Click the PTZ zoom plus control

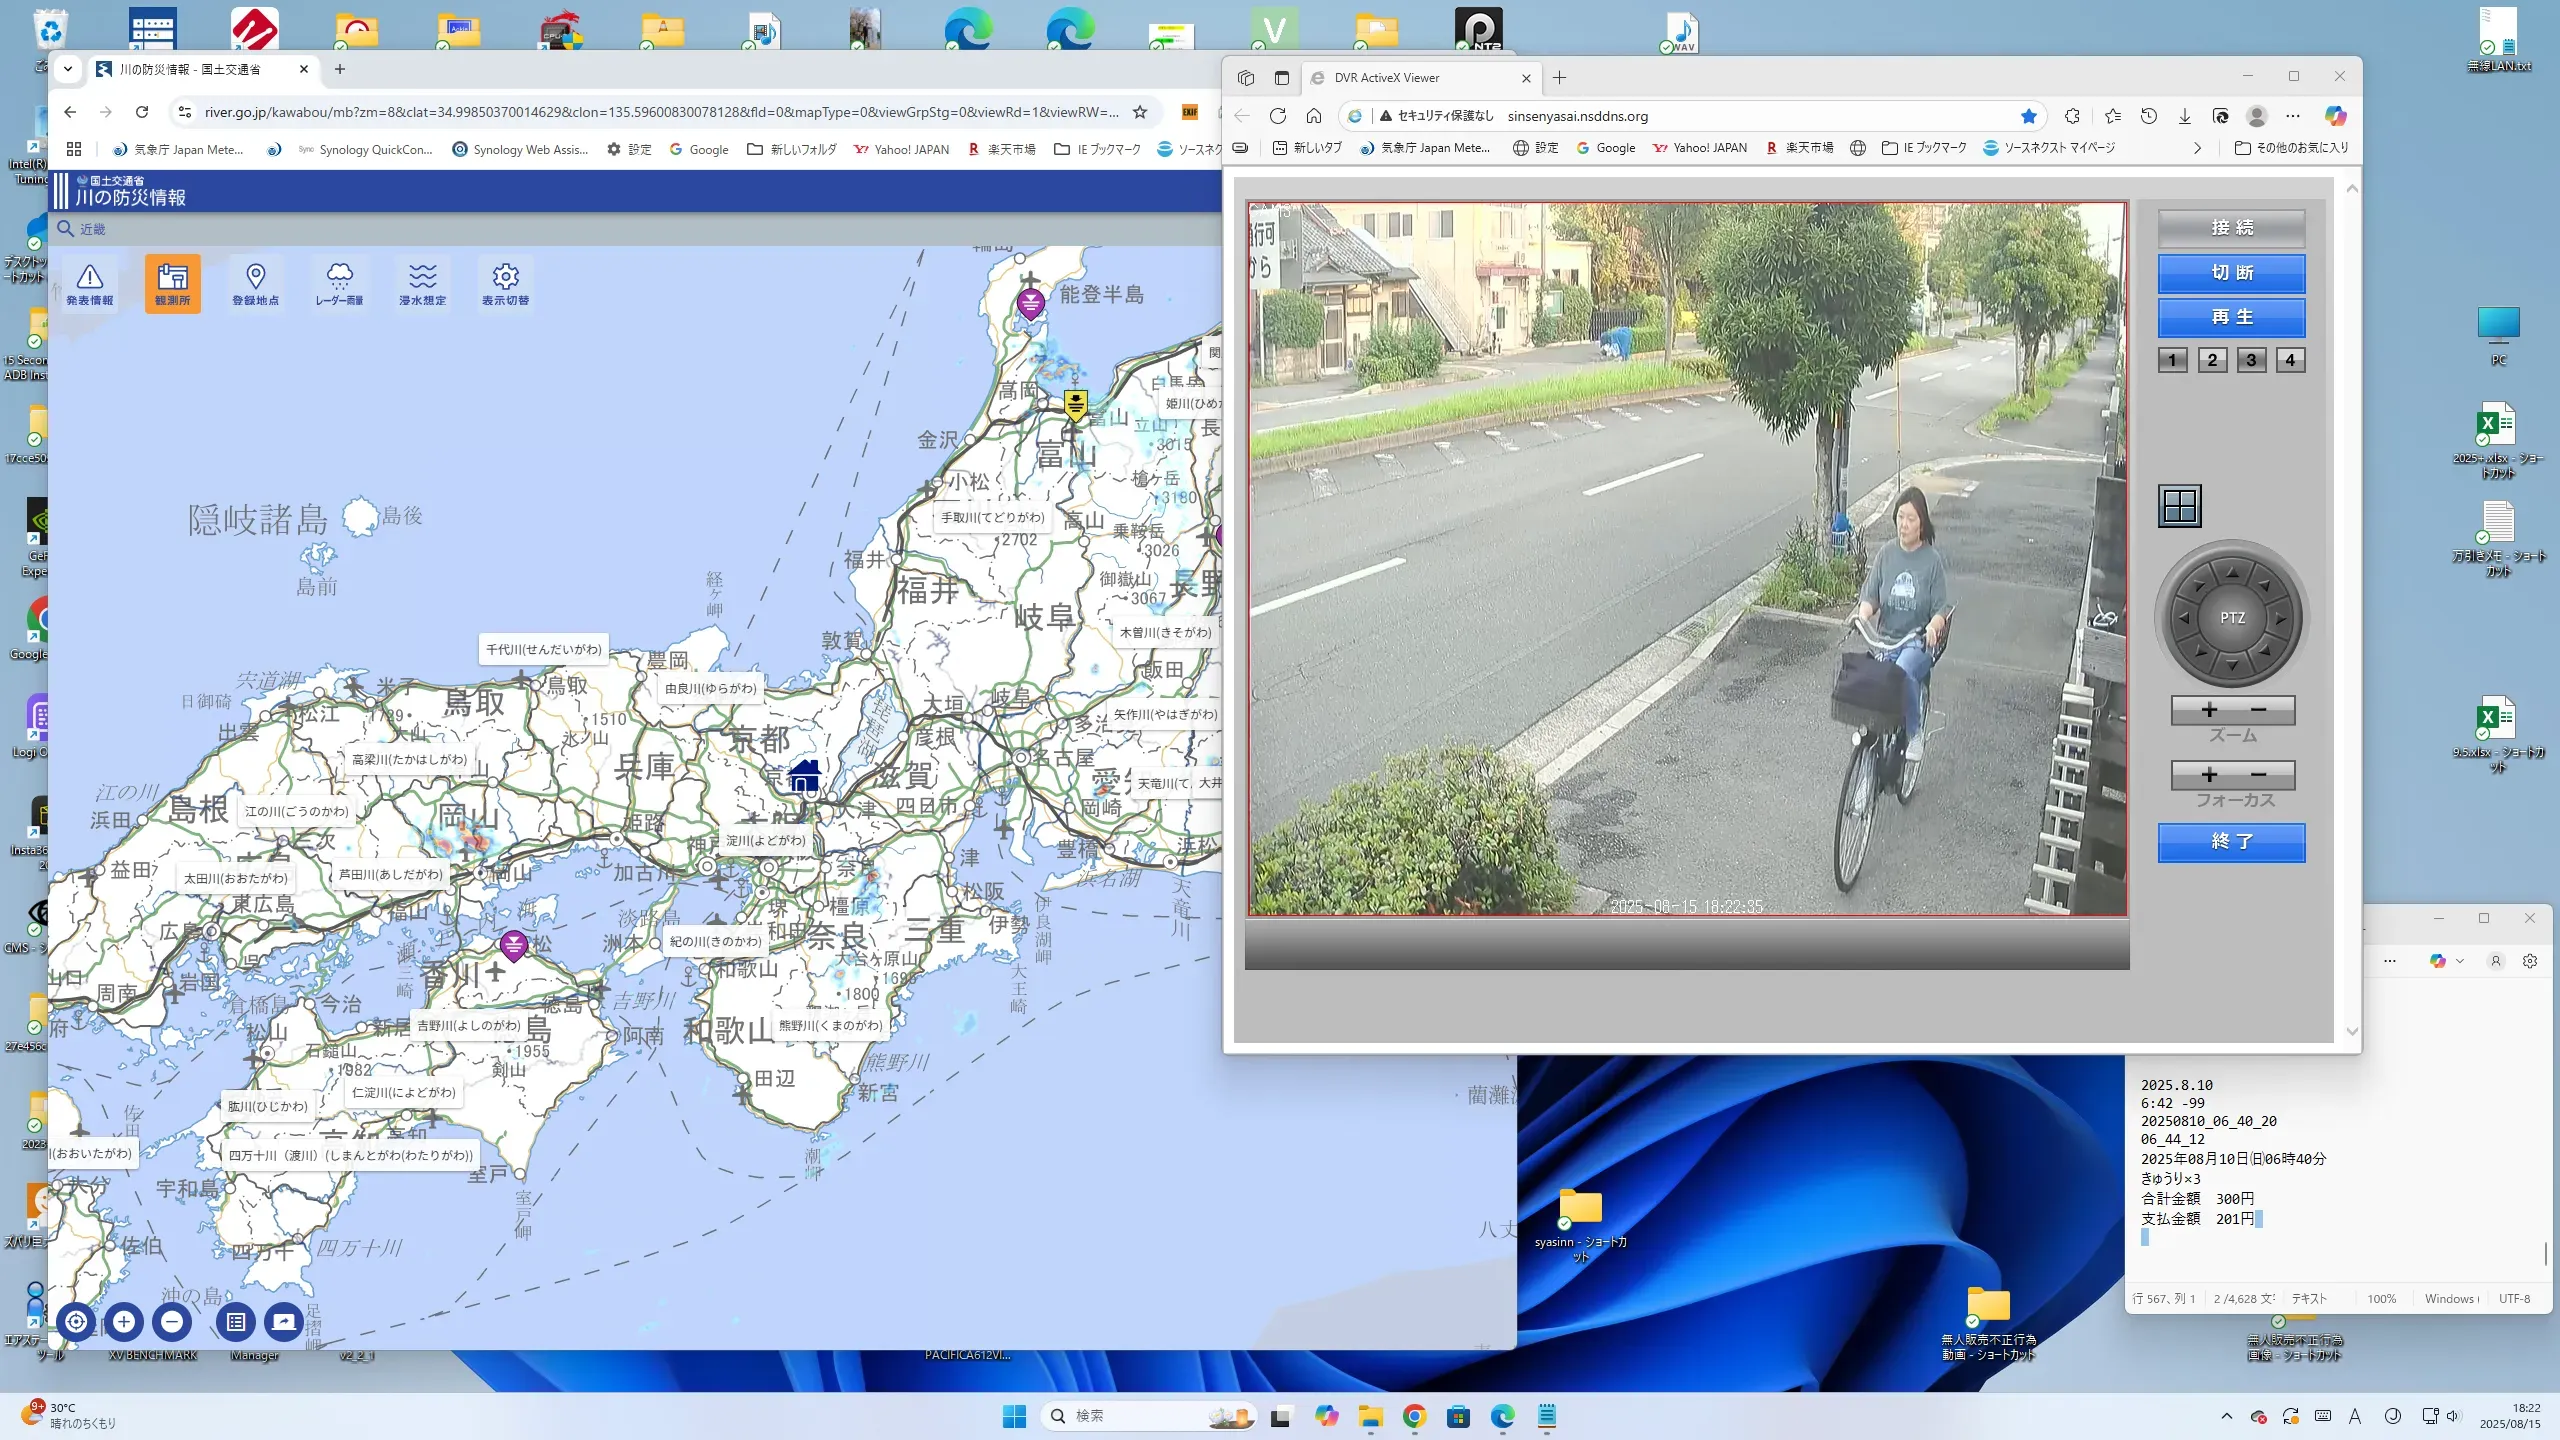2209,710
